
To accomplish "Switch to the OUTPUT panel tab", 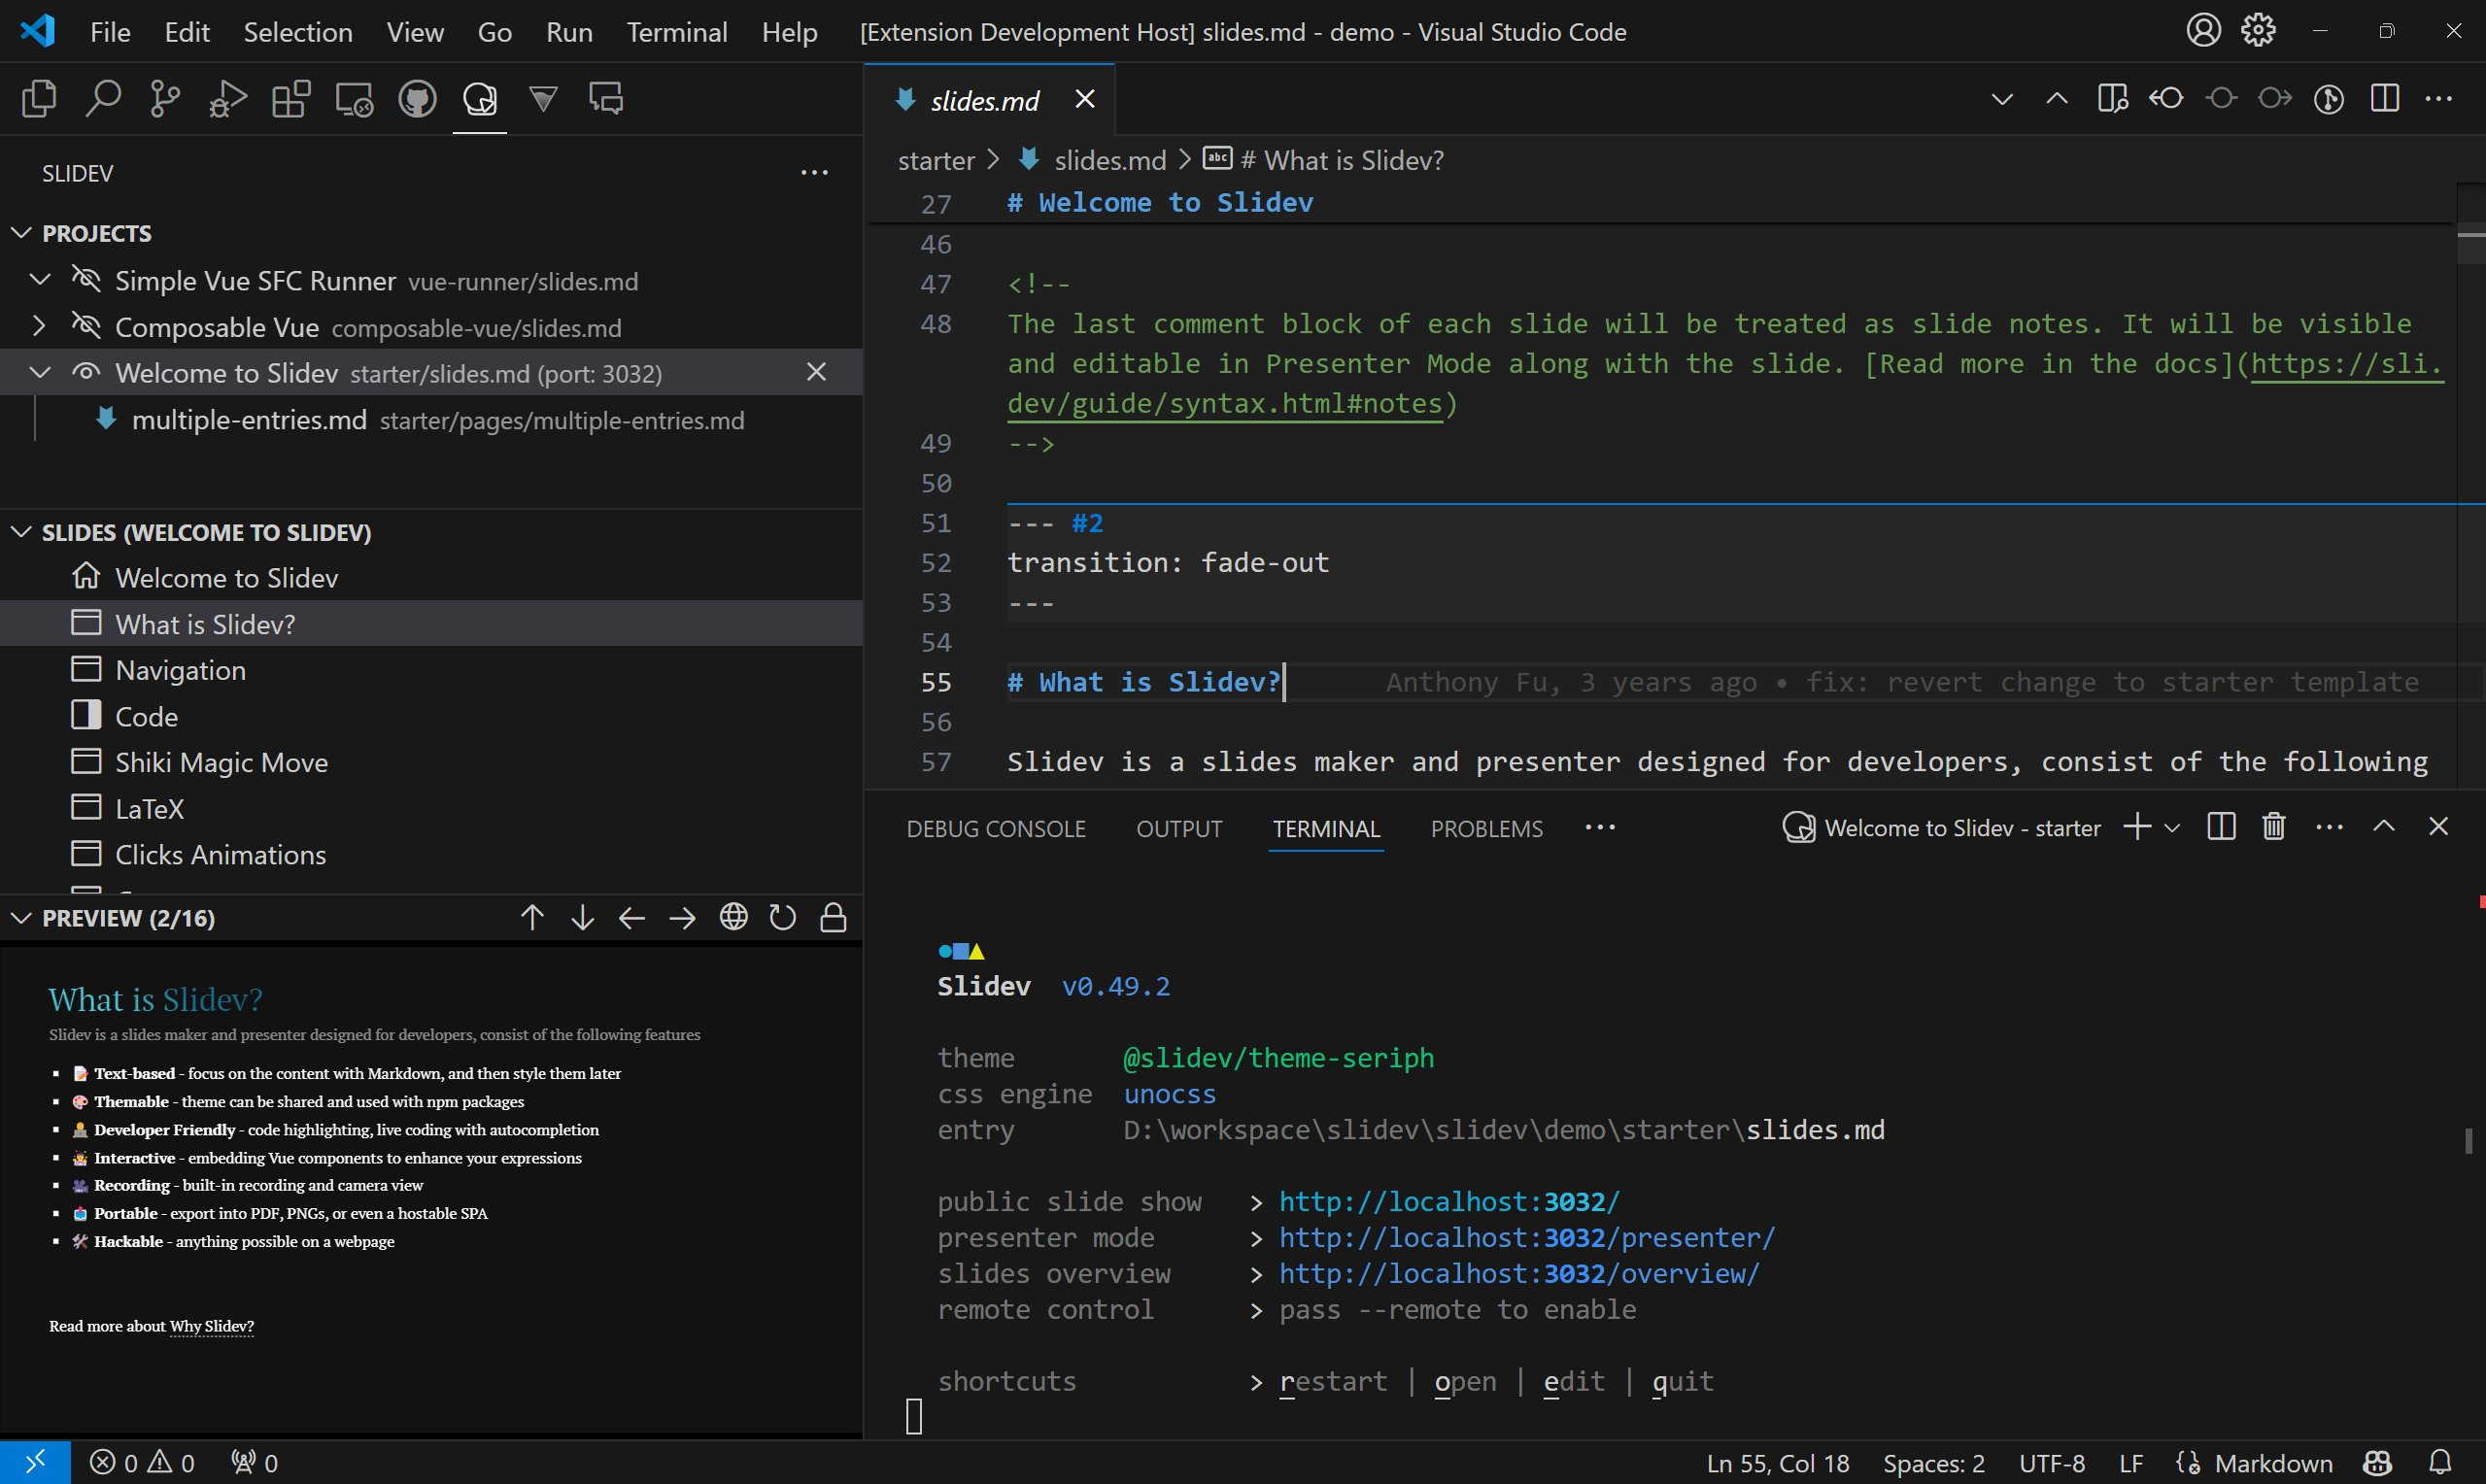I will pyautogui.click(x=1179, y=829).
